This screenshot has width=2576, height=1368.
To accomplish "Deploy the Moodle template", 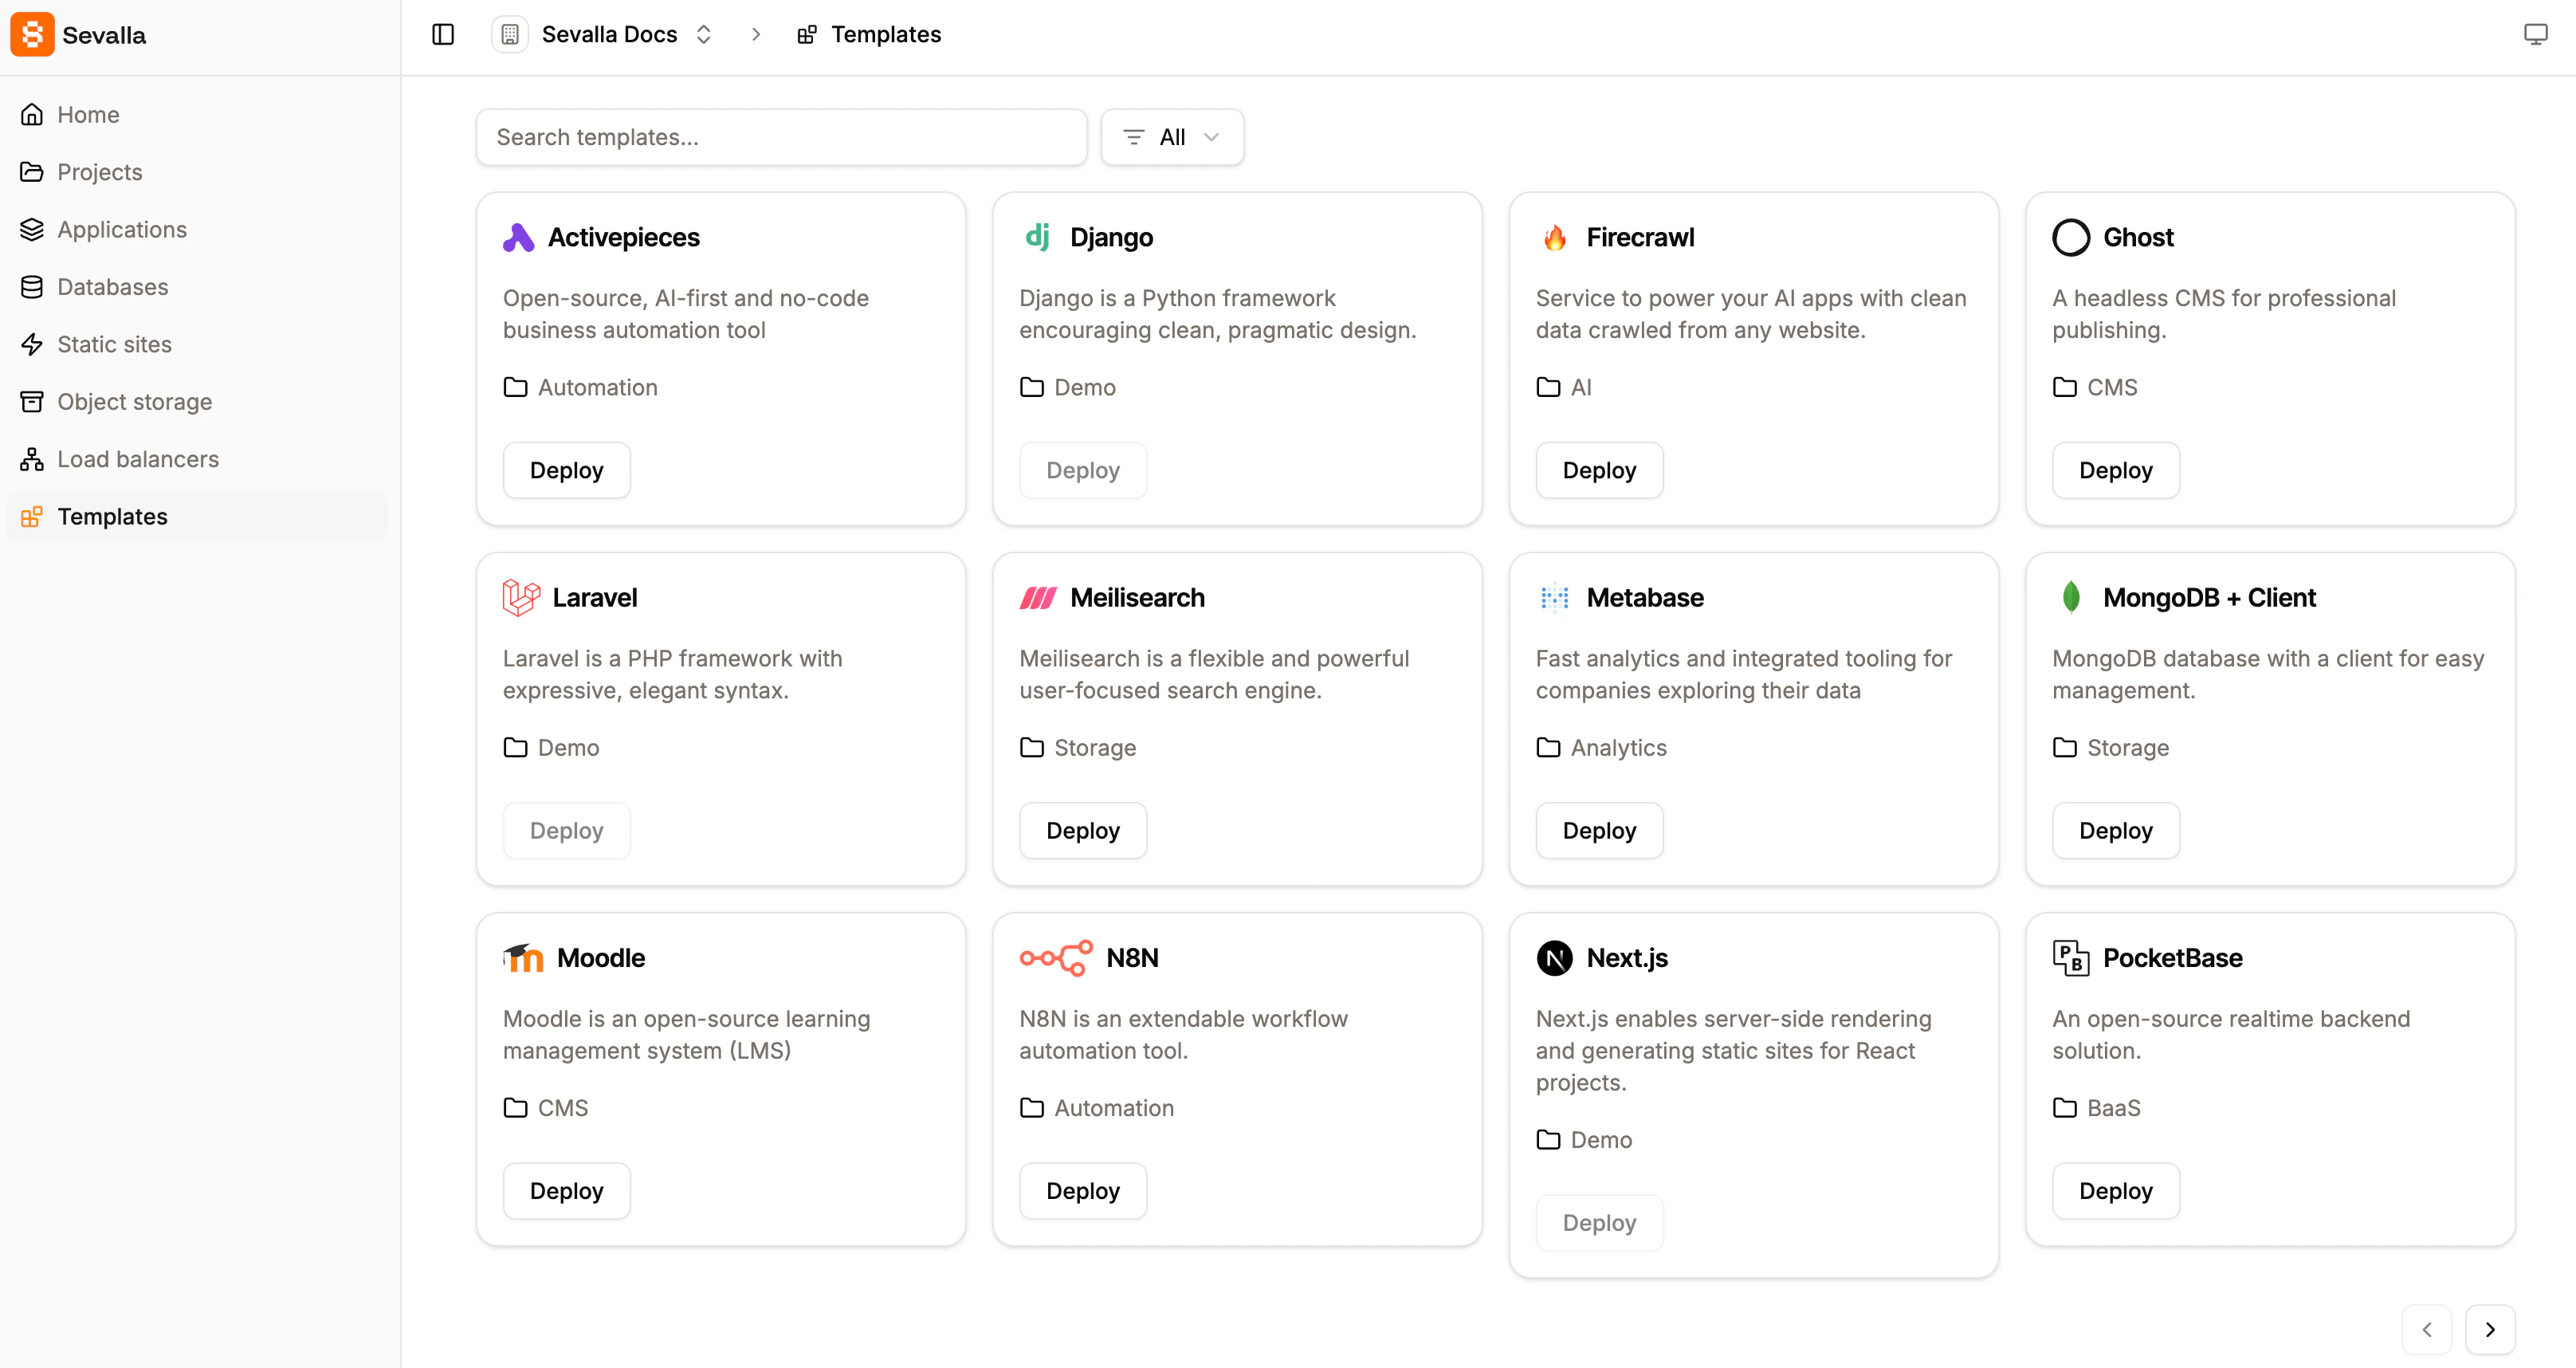I will point(566,1190).
